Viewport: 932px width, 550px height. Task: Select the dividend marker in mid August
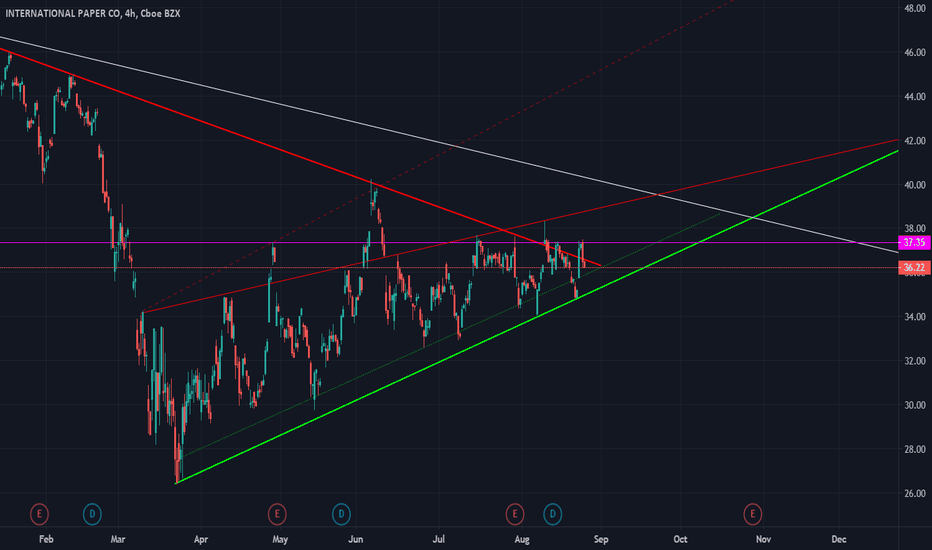click(x=553, y=514)
